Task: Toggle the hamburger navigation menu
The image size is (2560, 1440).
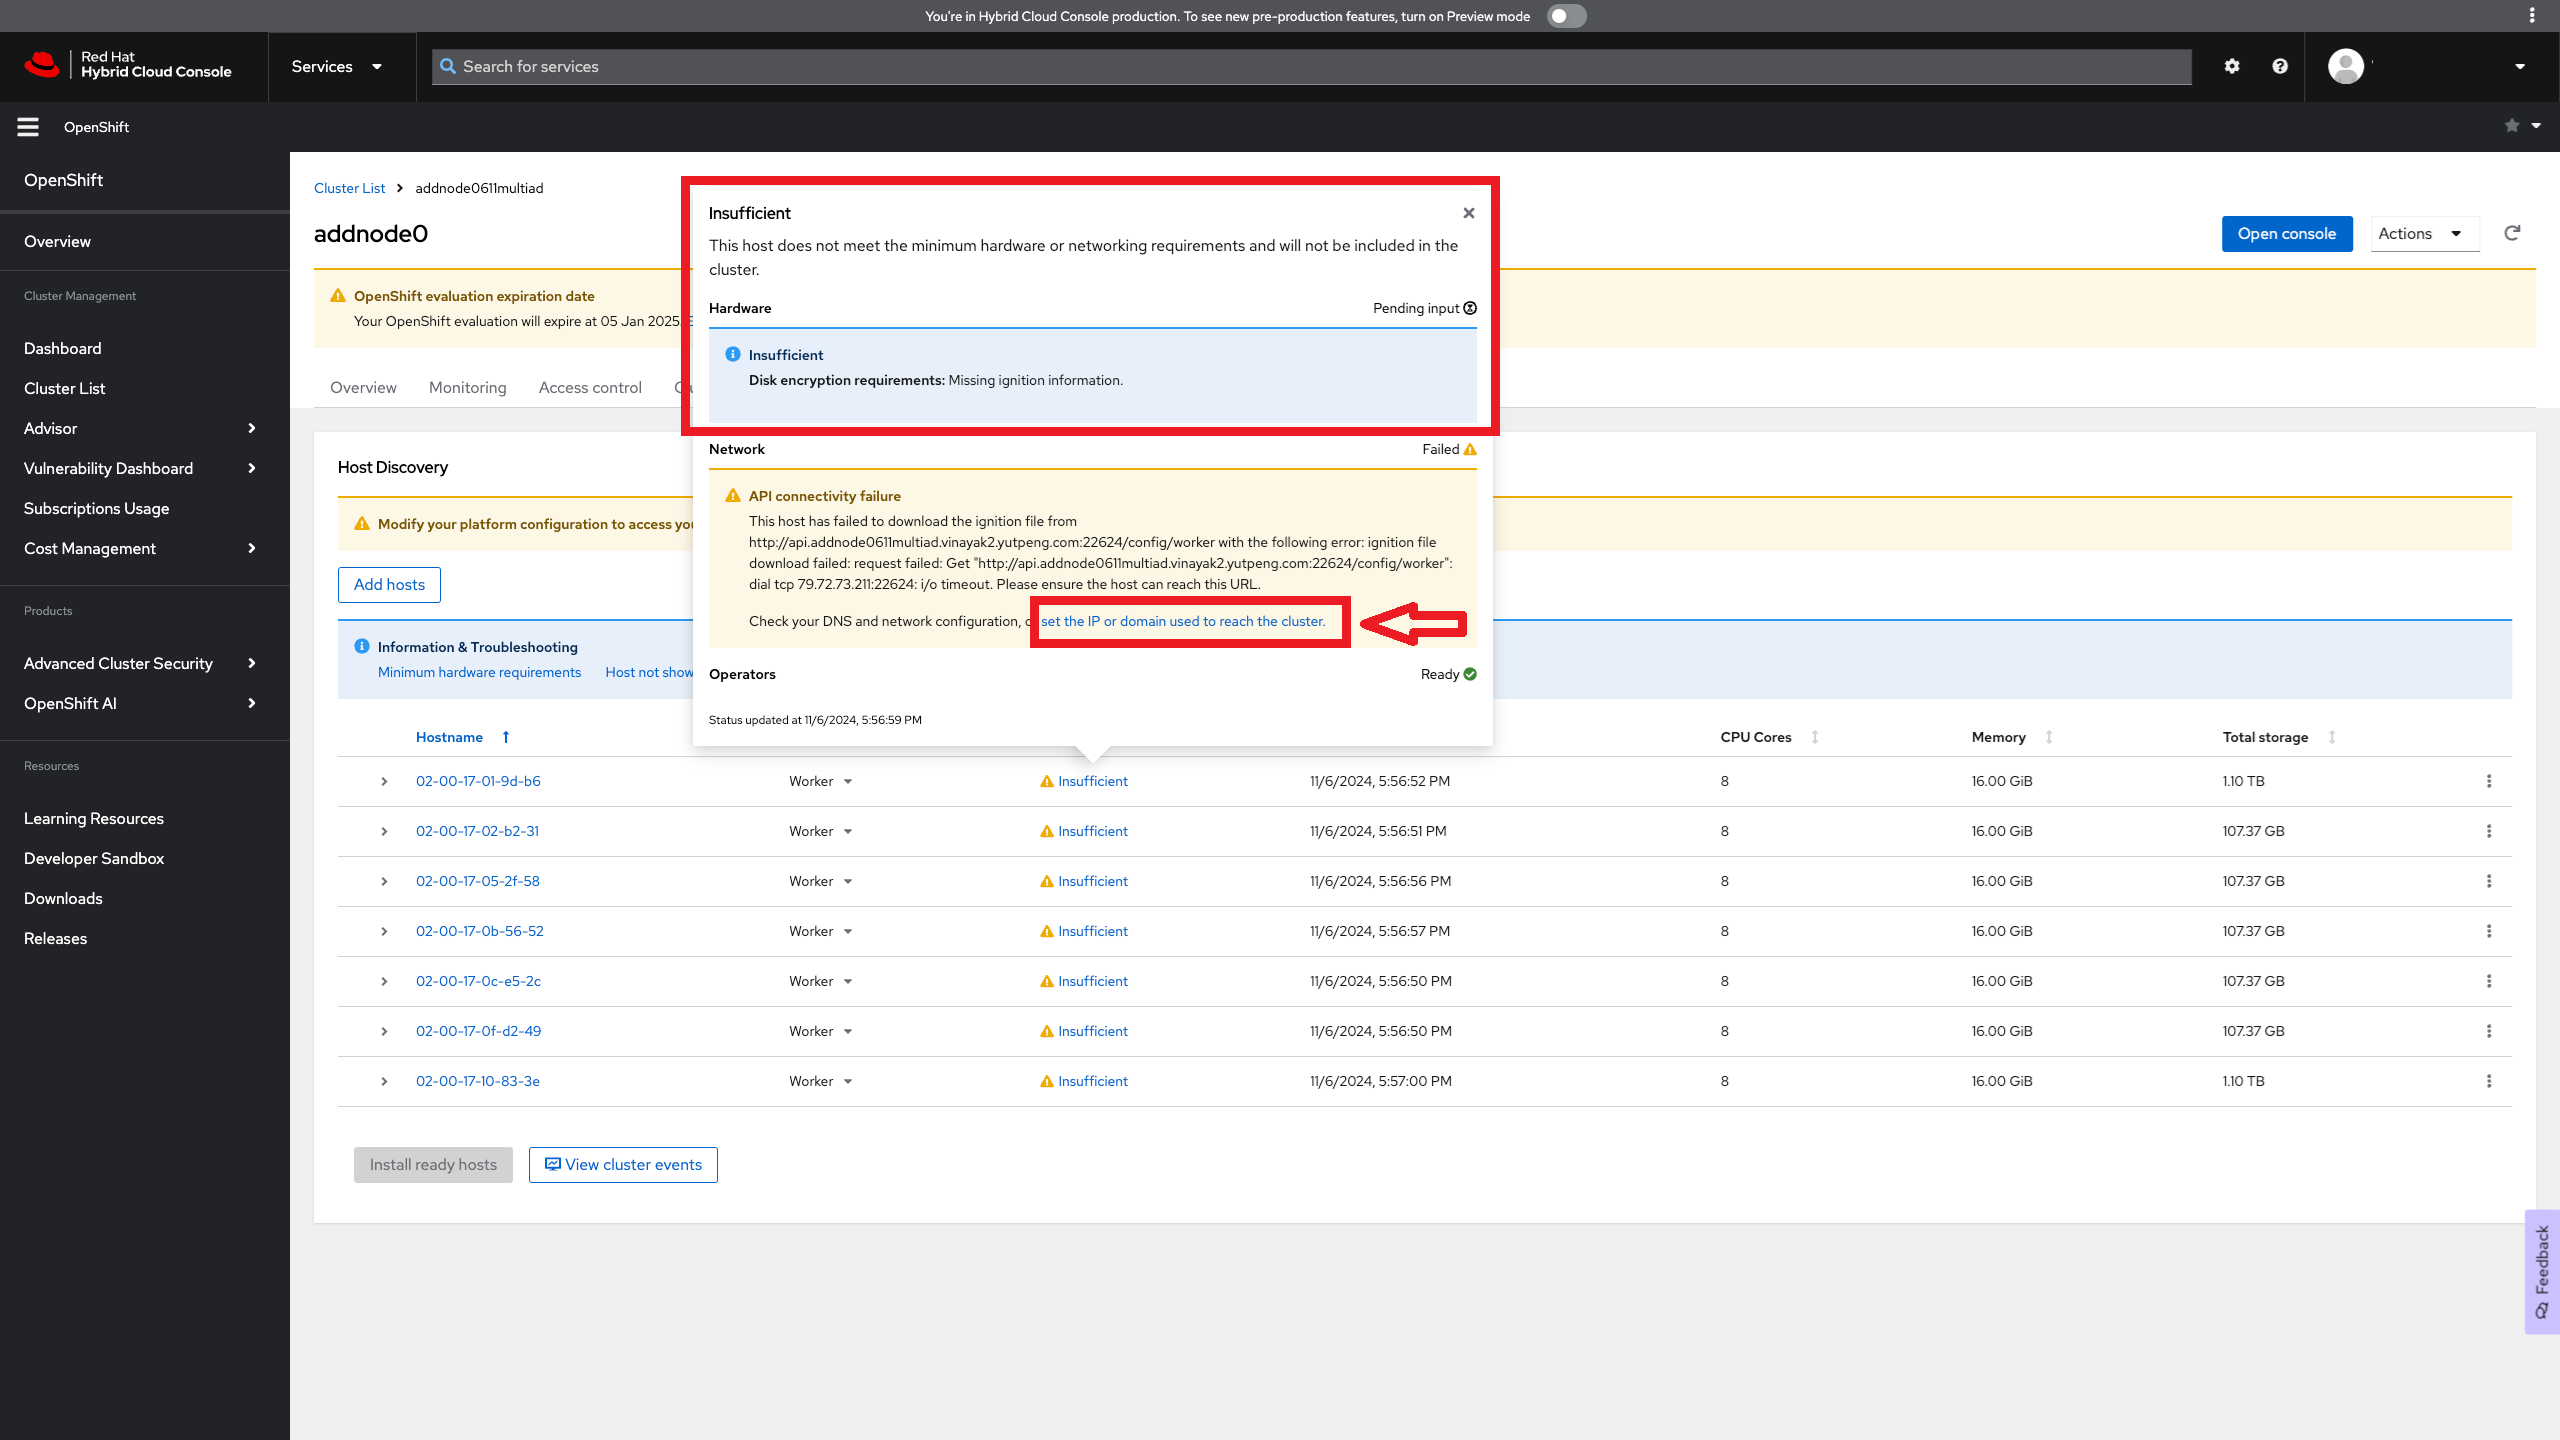Action: click(28, 127)
